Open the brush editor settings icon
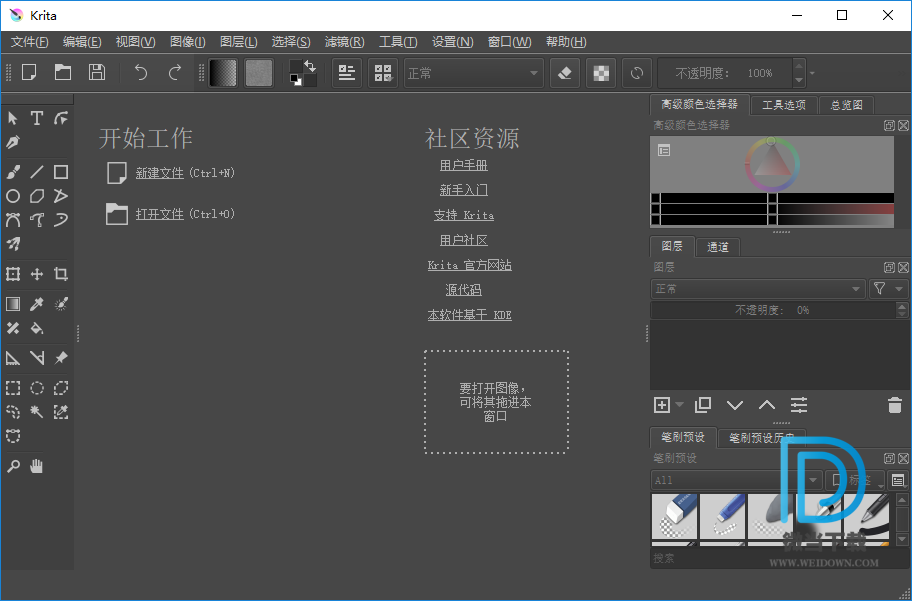This screenshot has height=601, width=912. (347, 73)
